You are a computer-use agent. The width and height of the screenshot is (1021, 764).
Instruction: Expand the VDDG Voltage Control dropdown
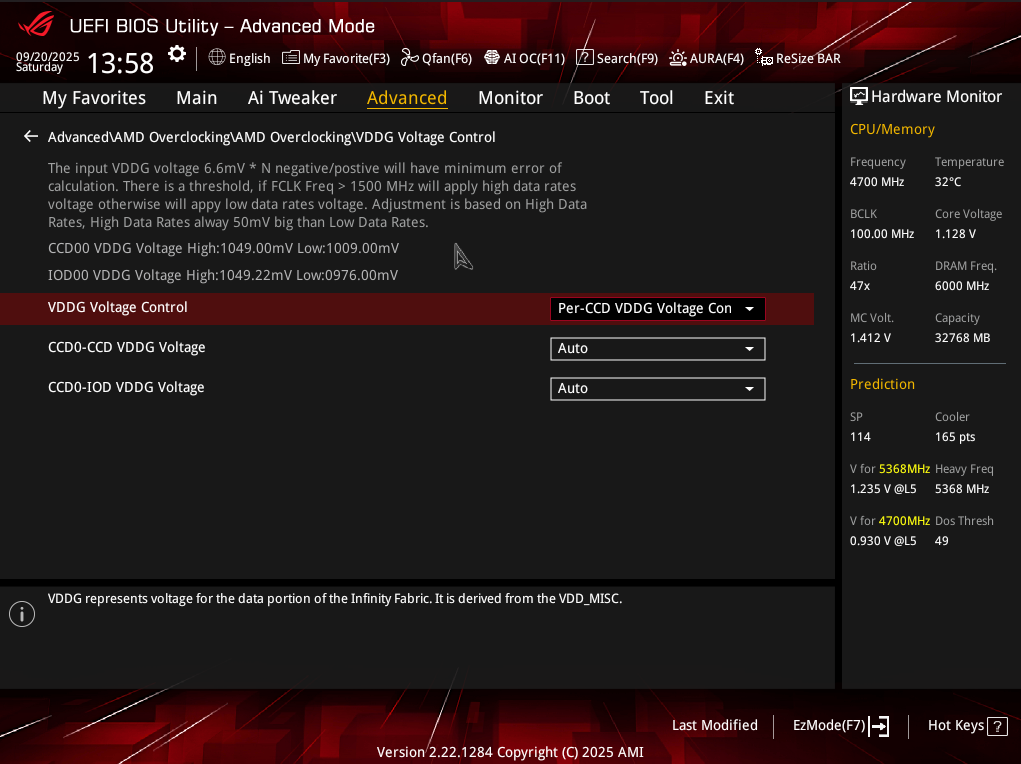click(657, 309)
